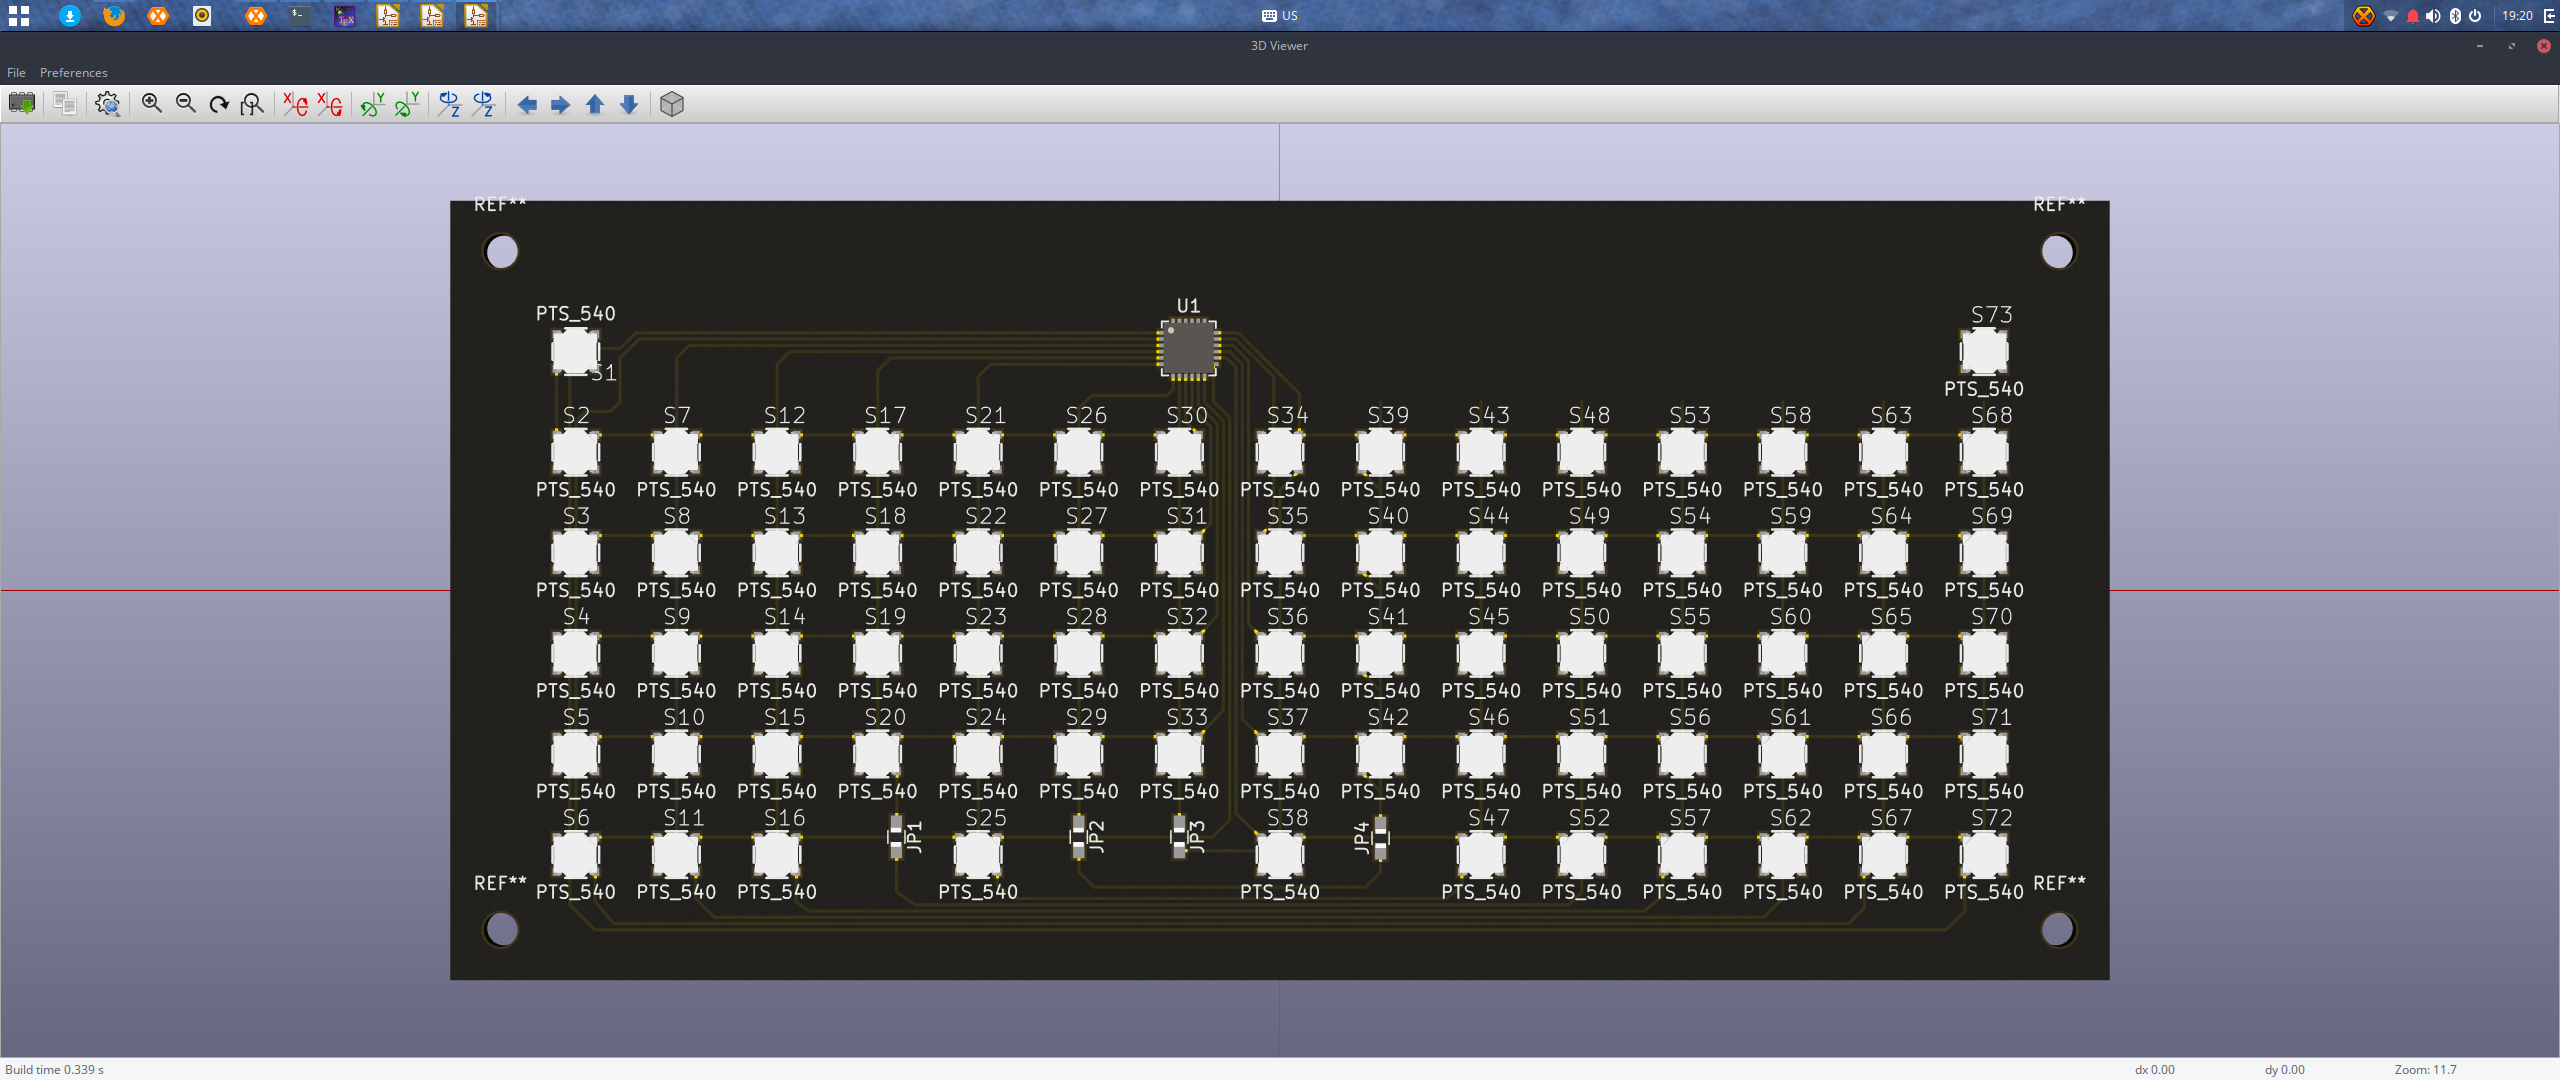Fit the board to the screen
This screenshot has width=2560, height=1080.
253,104
